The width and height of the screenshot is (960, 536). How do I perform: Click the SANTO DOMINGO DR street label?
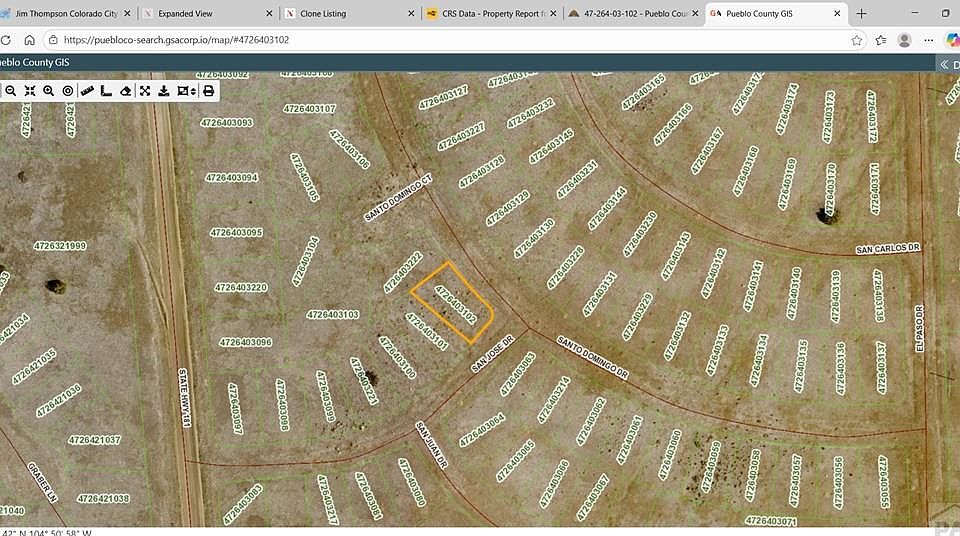[592, 357]
